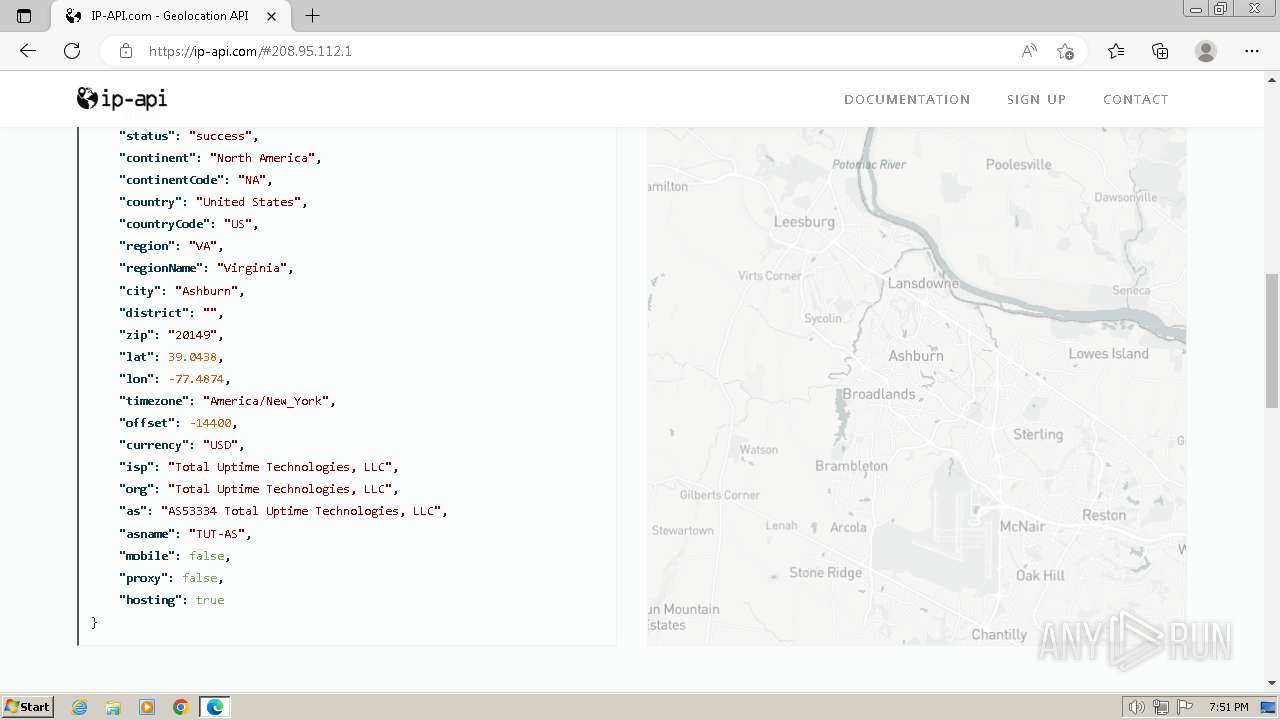Add this page to favorites
This screenshot has width=1280, height=720.
[1065, 51]
